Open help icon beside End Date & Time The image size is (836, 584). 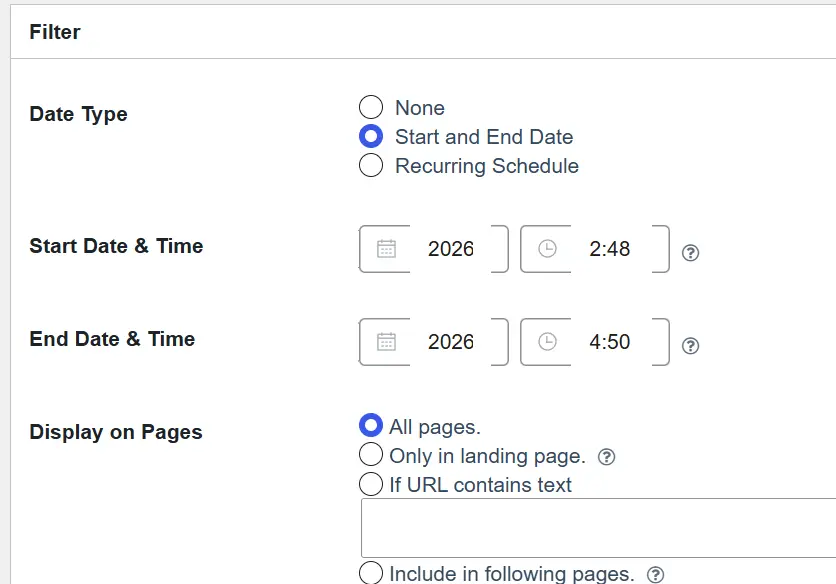[x=690, y=346]
